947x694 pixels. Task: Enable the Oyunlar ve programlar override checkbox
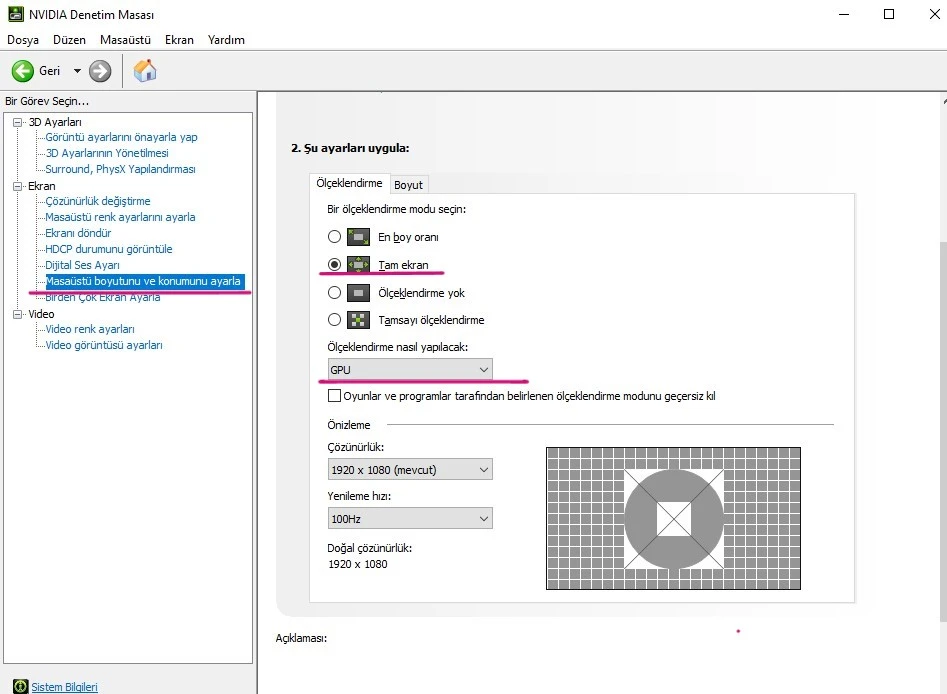[334, 396]
